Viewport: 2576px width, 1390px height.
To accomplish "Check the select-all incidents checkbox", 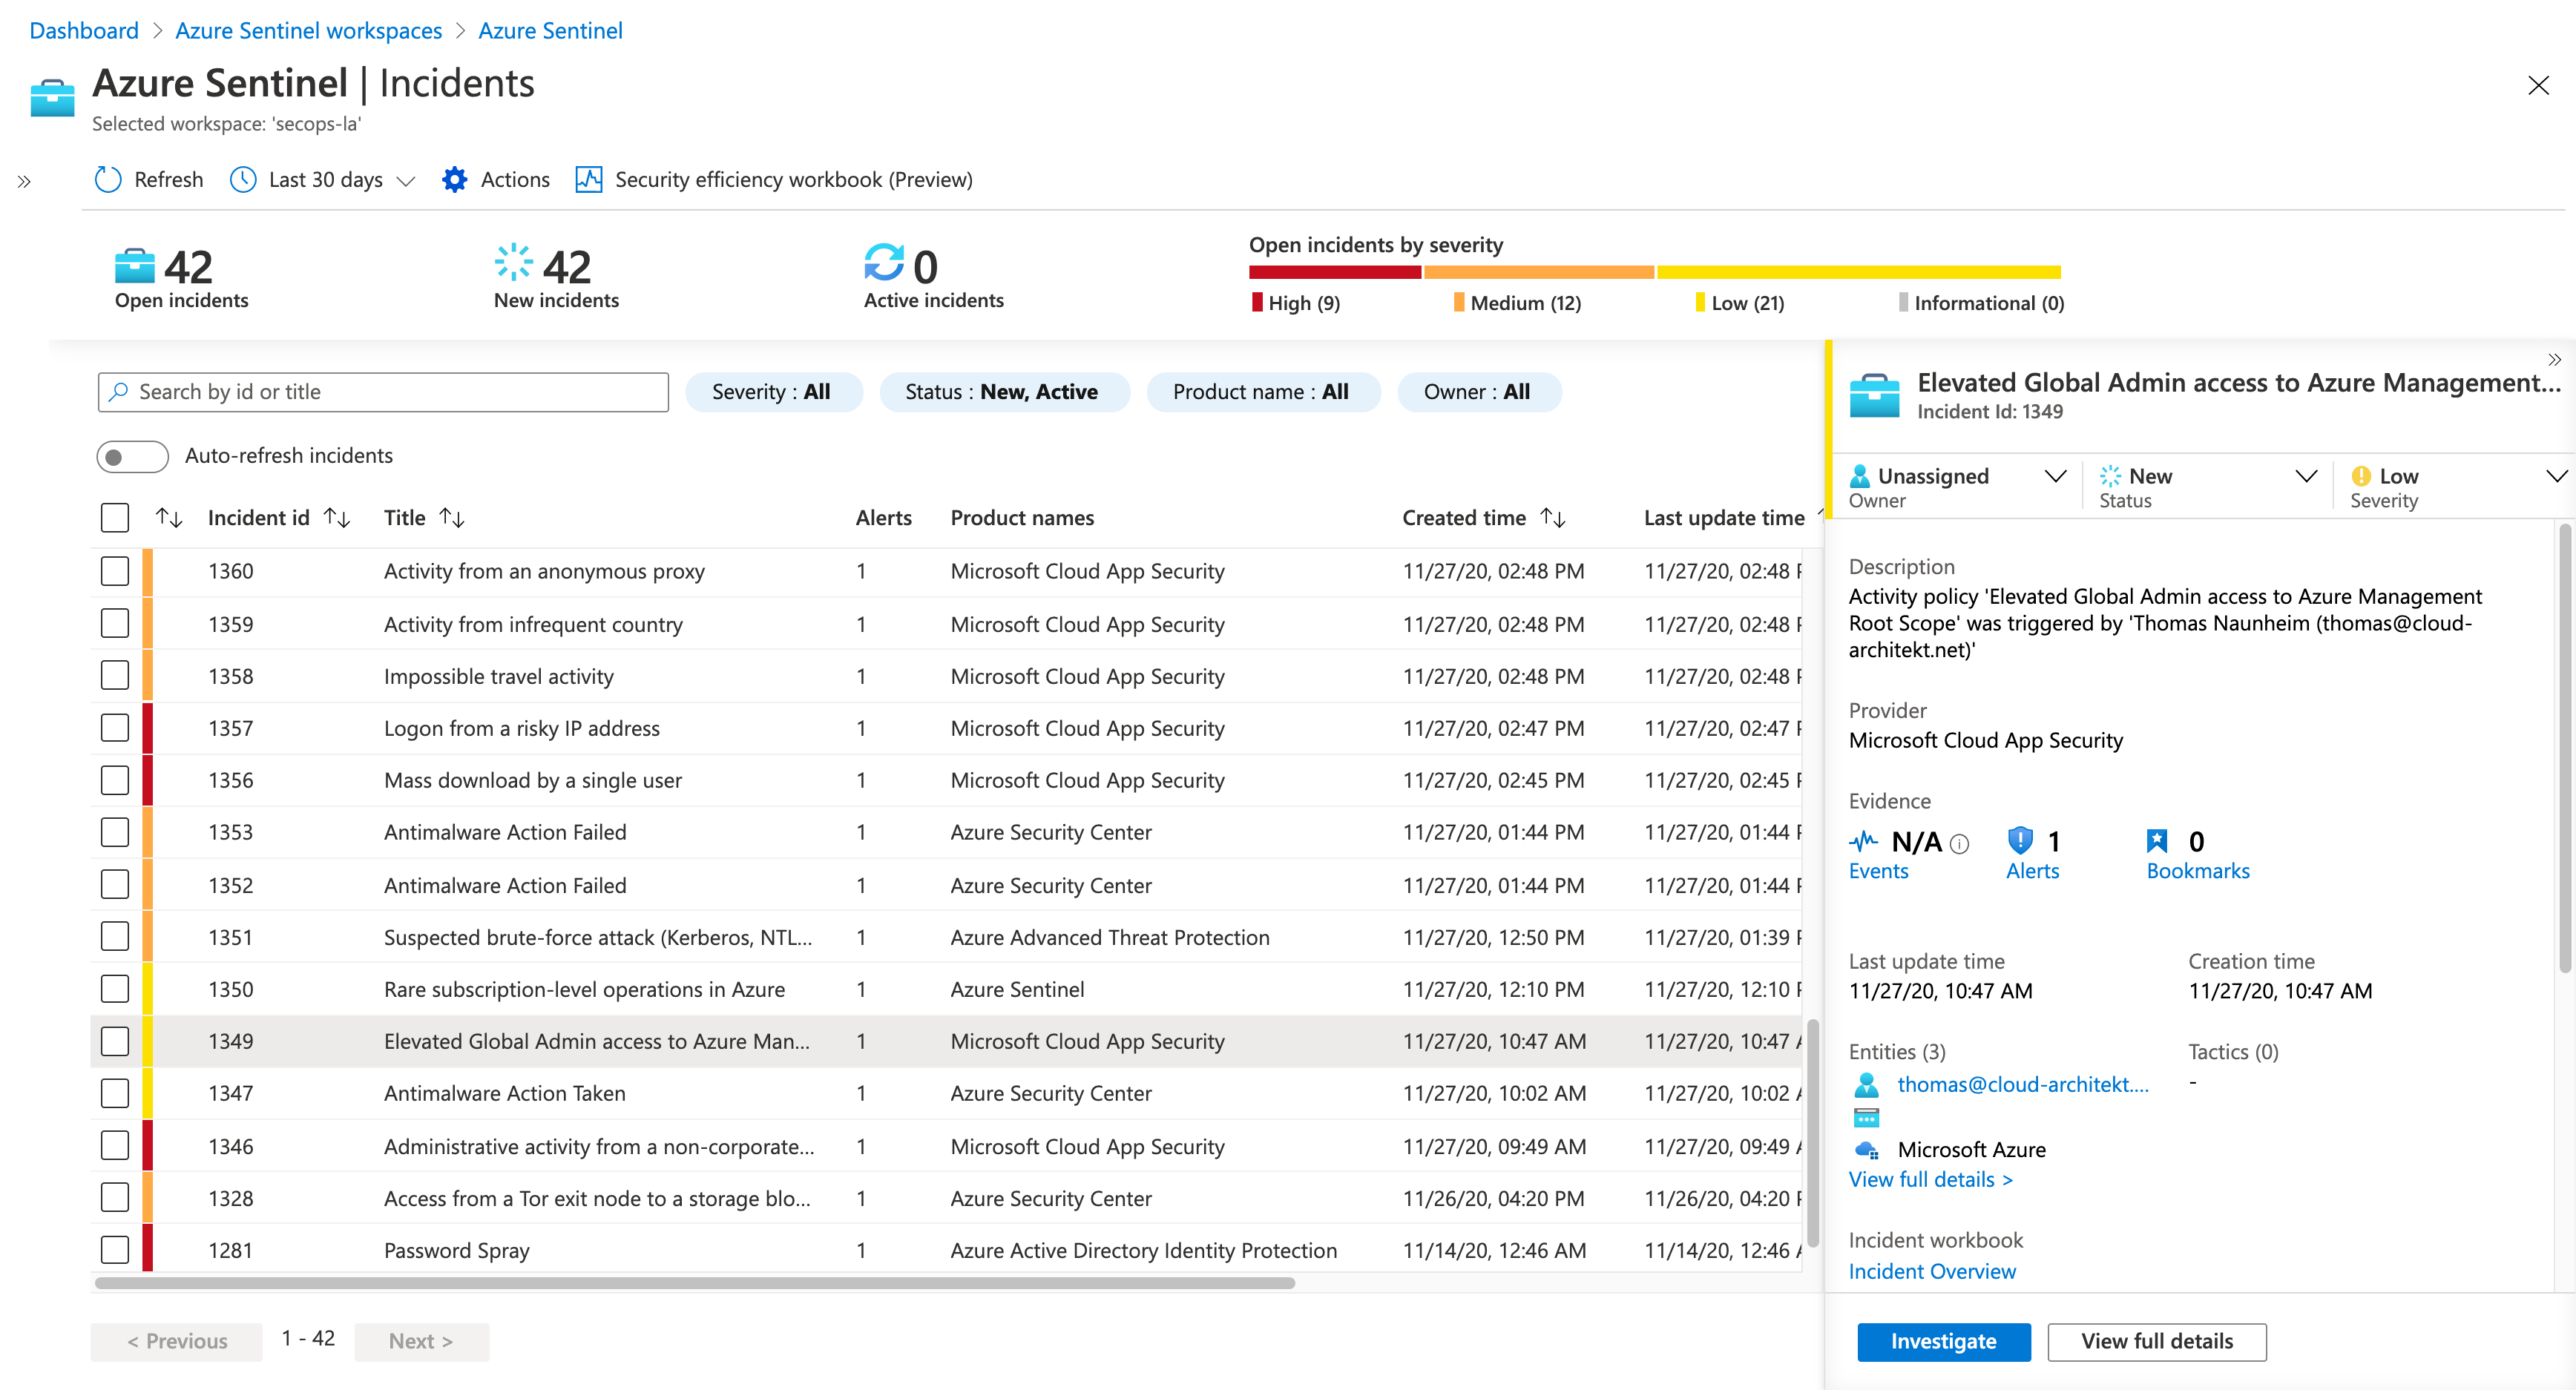I will click(x=115, y=518).
